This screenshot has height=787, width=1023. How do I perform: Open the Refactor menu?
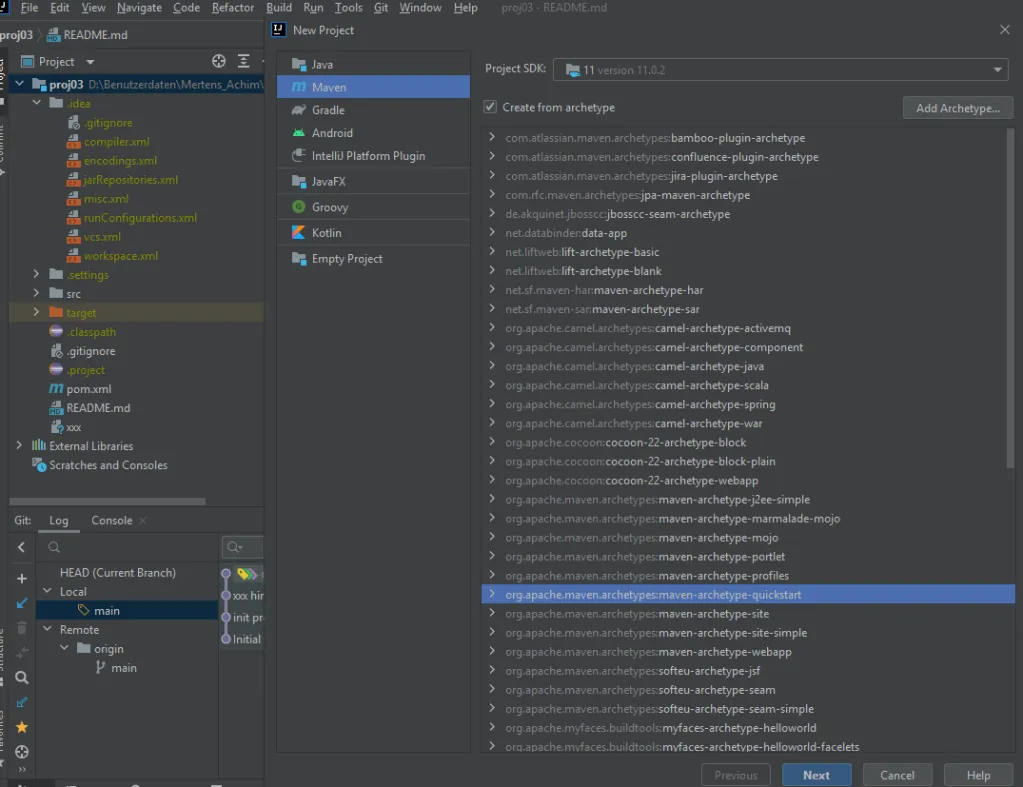point(233,8)
